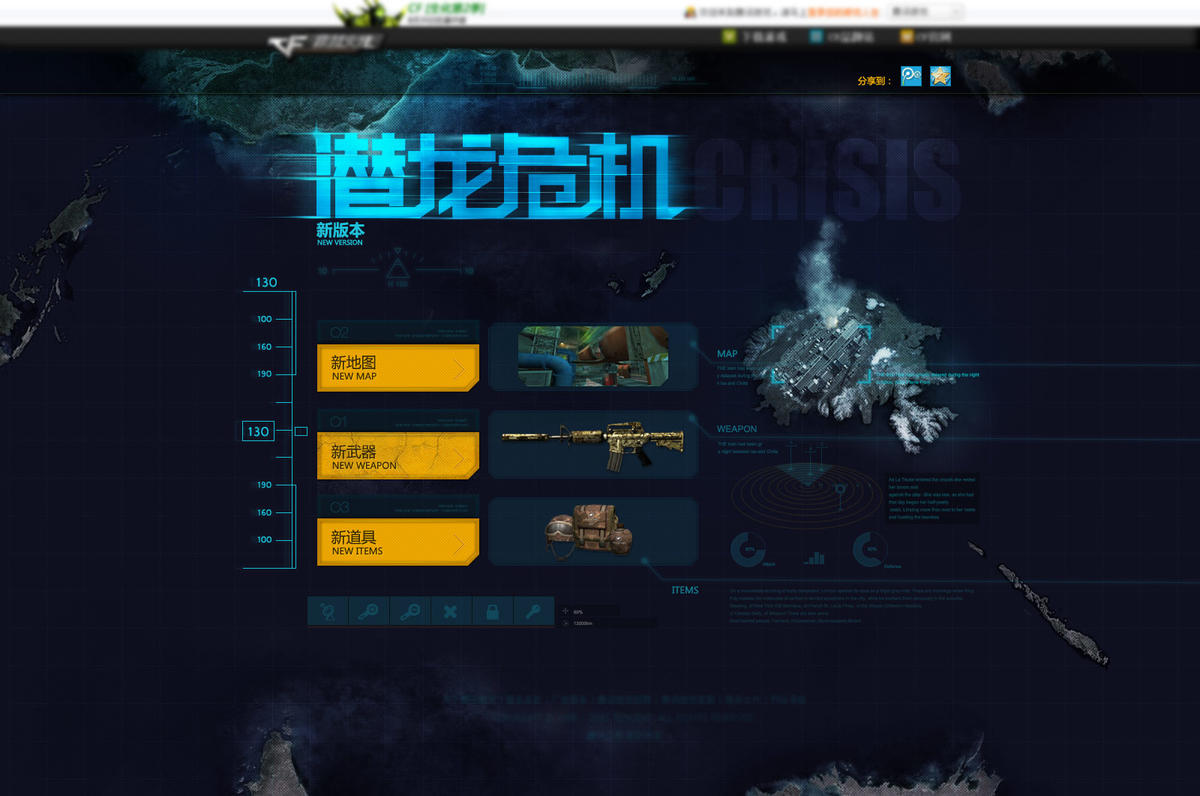Open the blue-icon forum link in the nav bar

(x=842, y=37)
